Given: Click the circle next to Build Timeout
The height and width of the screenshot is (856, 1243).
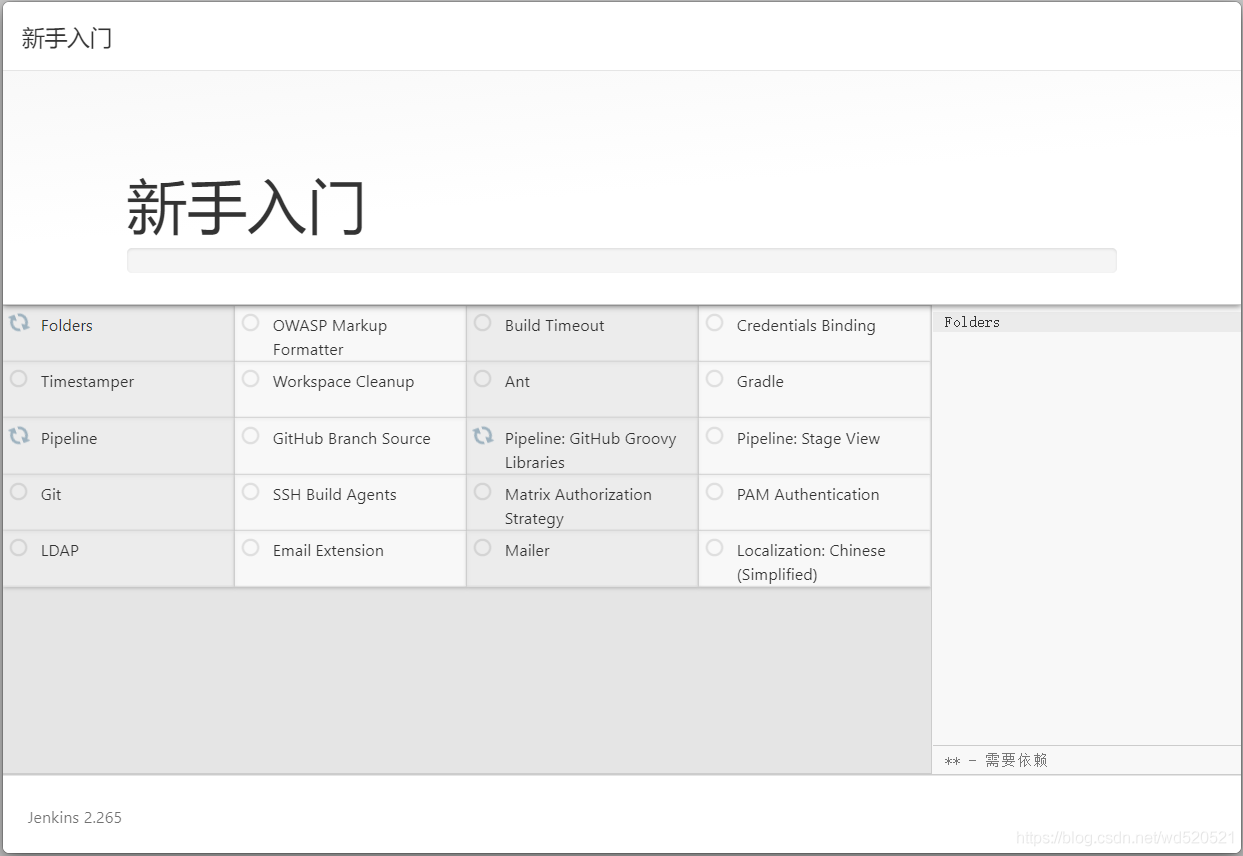Looking at the screenshot, I should pos(483,322).
